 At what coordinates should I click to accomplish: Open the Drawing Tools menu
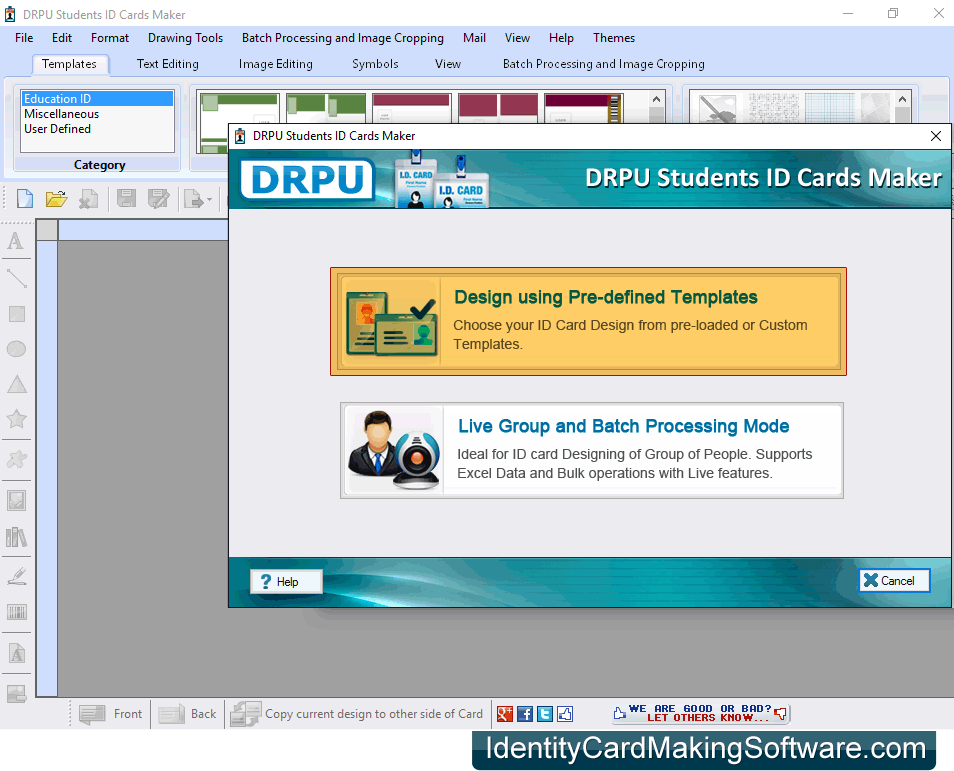click(185, 38)
